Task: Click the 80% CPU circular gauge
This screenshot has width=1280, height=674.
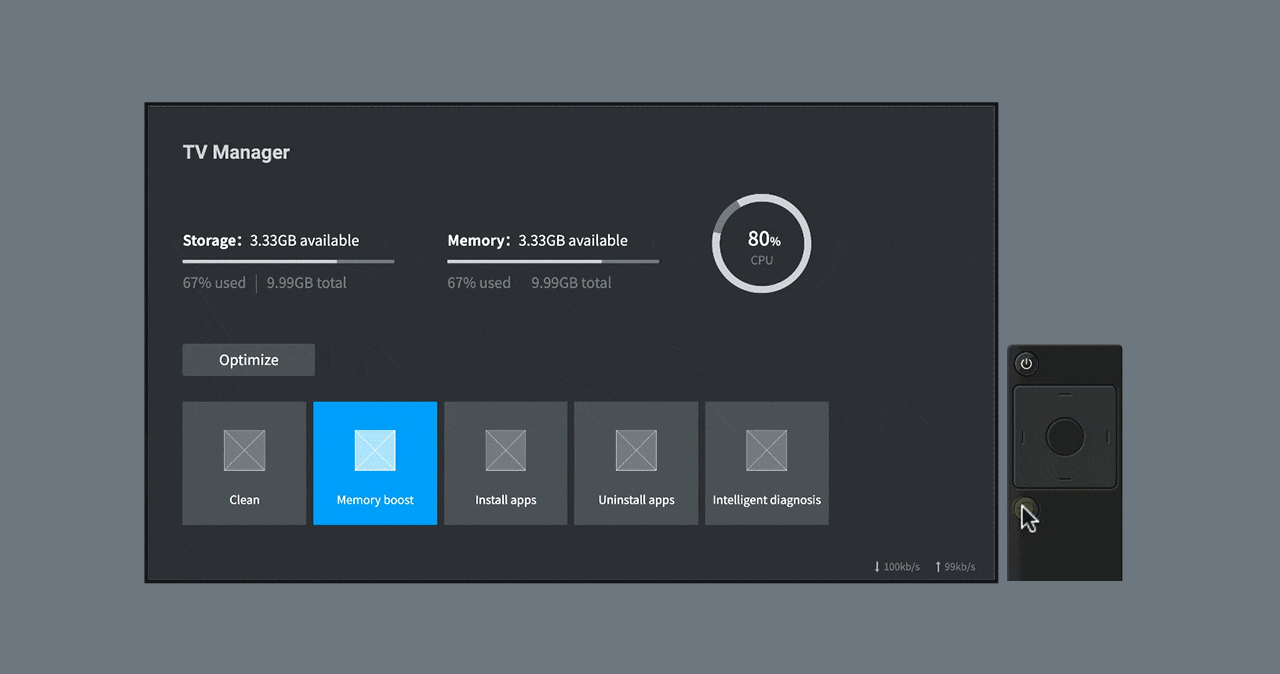Action: point(761,244)
